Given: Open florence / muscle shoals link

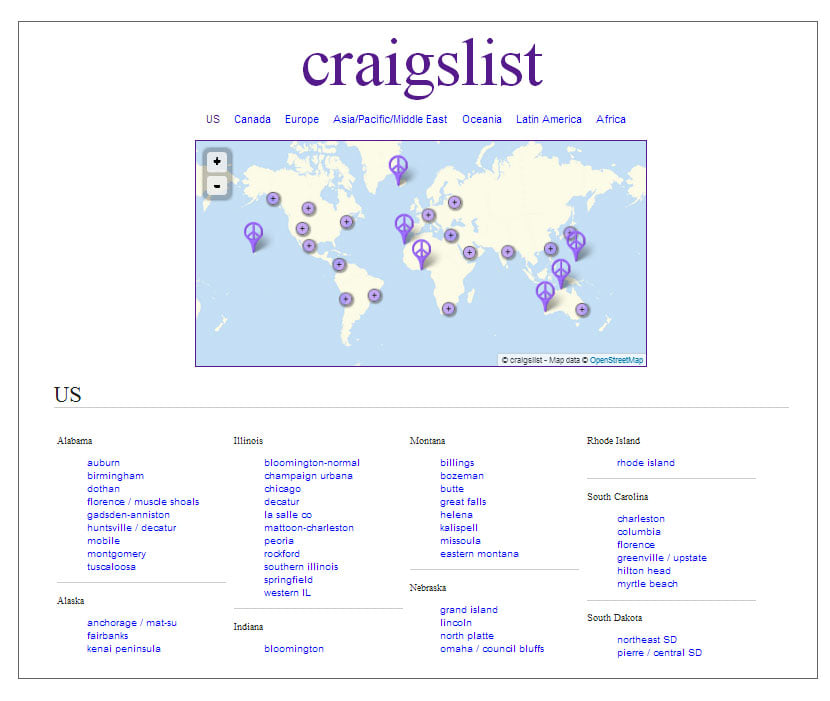Looking at the screenshot, I should 143,501.
